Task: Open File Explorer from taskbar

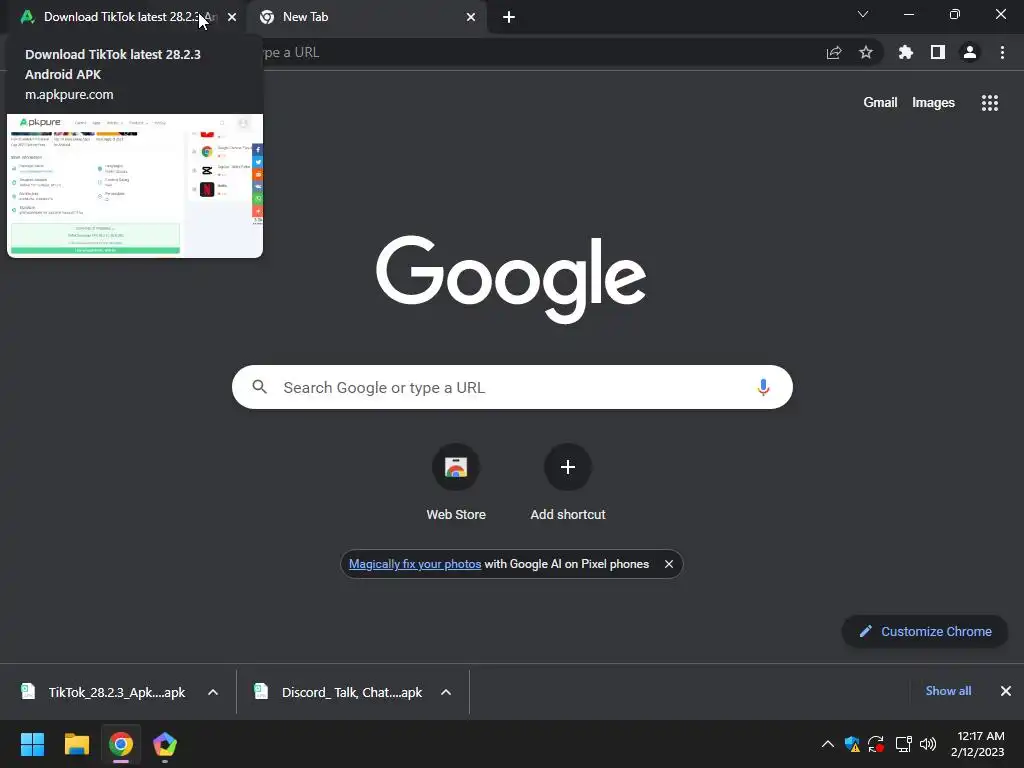Action: click(x=76, y=744)
